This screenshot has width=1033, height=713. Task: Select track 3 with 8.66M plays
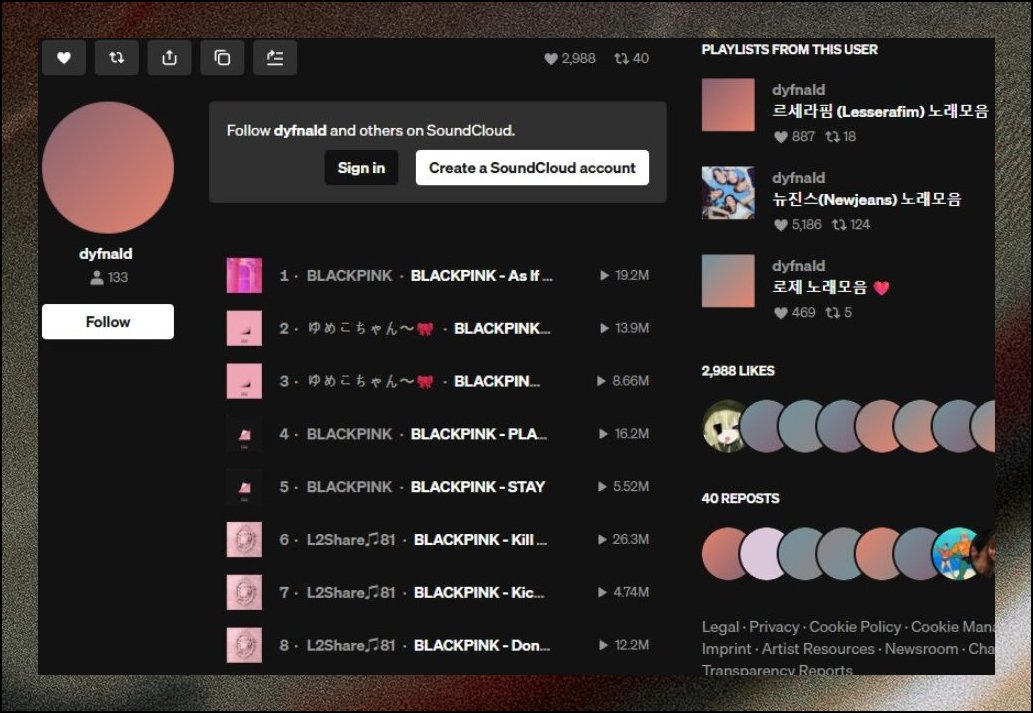437,381
